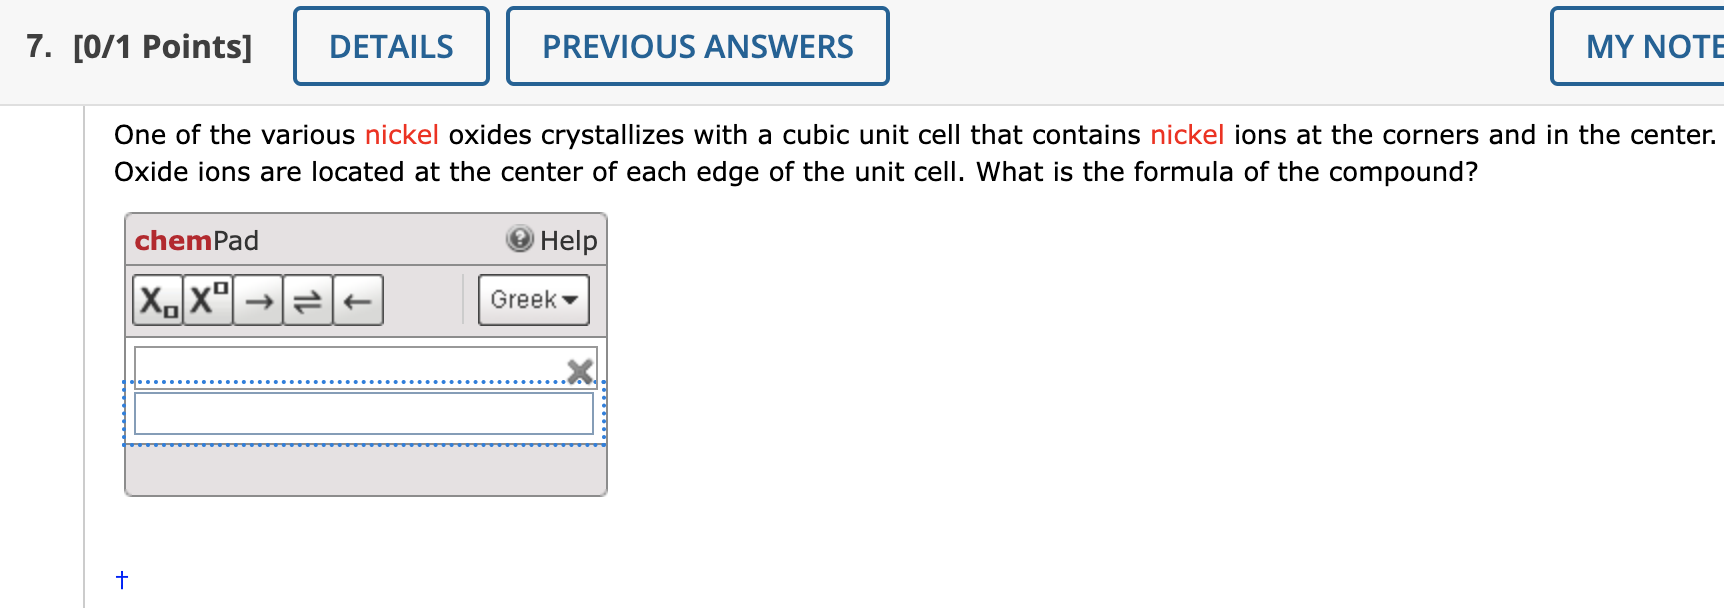The image size is (1724, 608).
Task: Click the question 7 points label
Action: (x=160, y=45)
